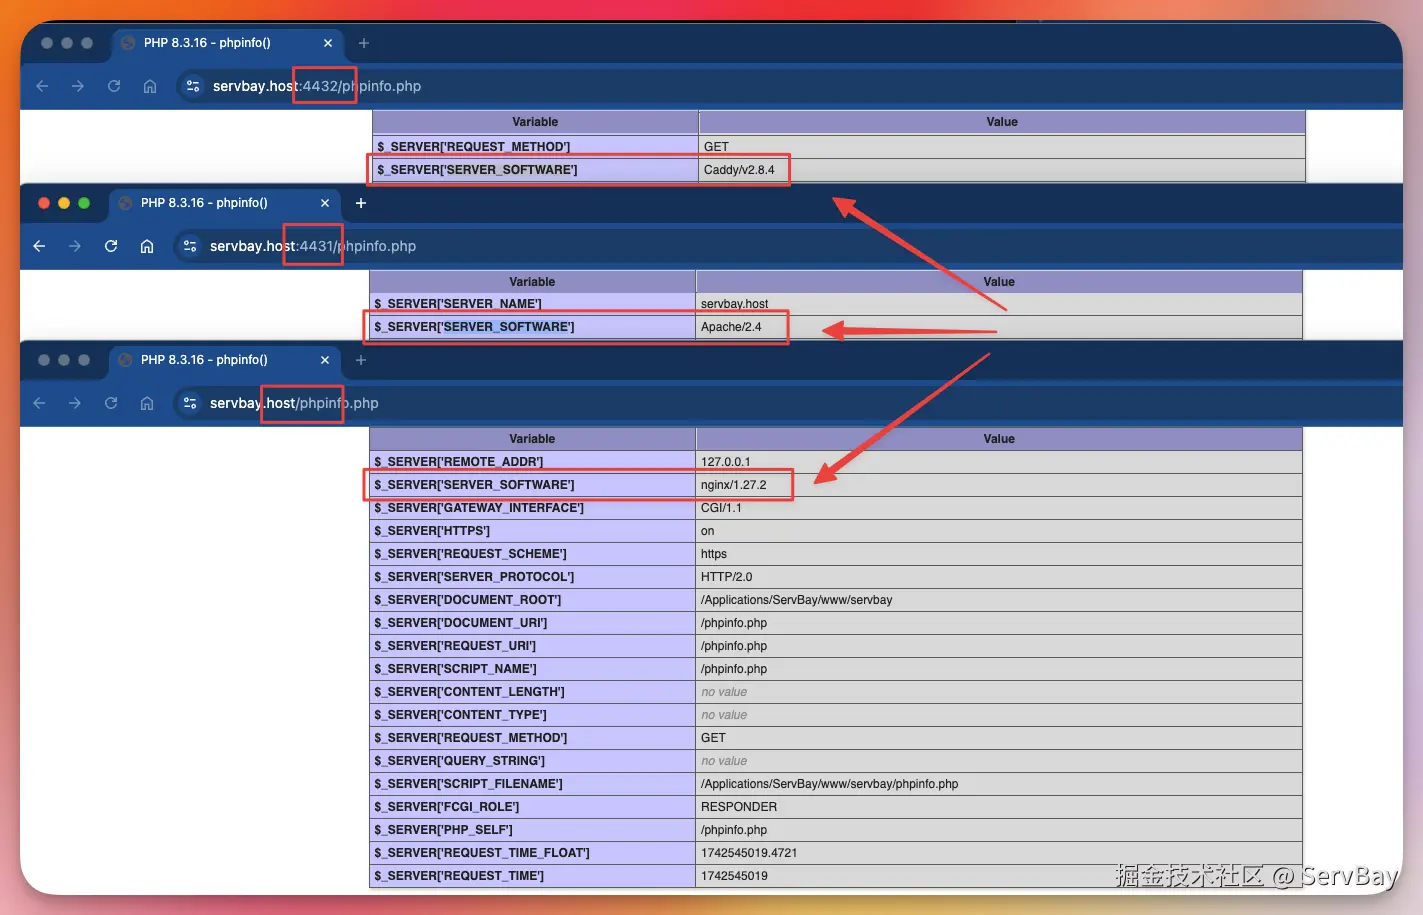Close the tab in the middle Apache window
This screenshot has width=1423, height=915.
(325, 203)
